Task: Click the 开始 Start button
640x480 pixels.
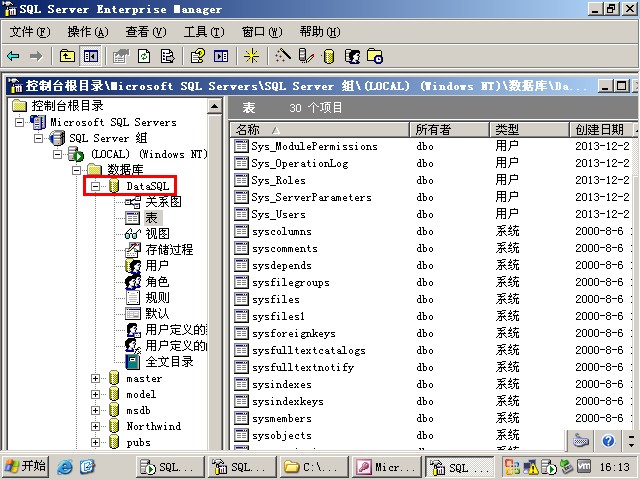Action: (x=25, y=466)
